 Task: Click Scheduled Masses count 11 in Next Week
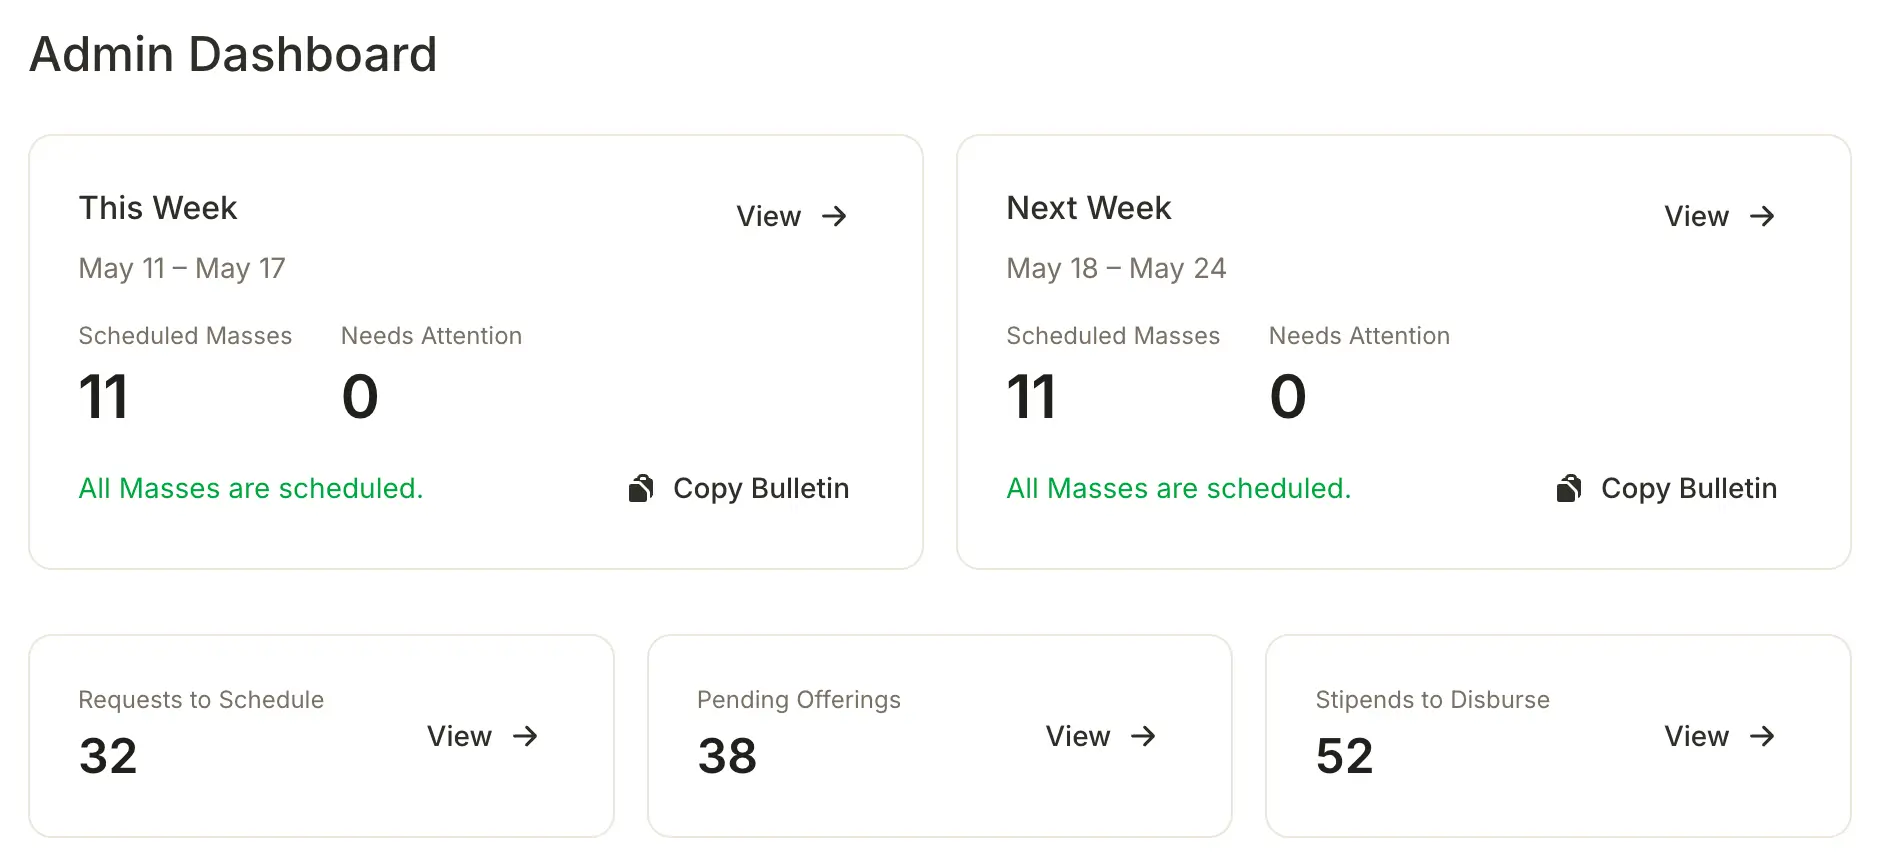pyautogui.click(x=1032, y=397)
